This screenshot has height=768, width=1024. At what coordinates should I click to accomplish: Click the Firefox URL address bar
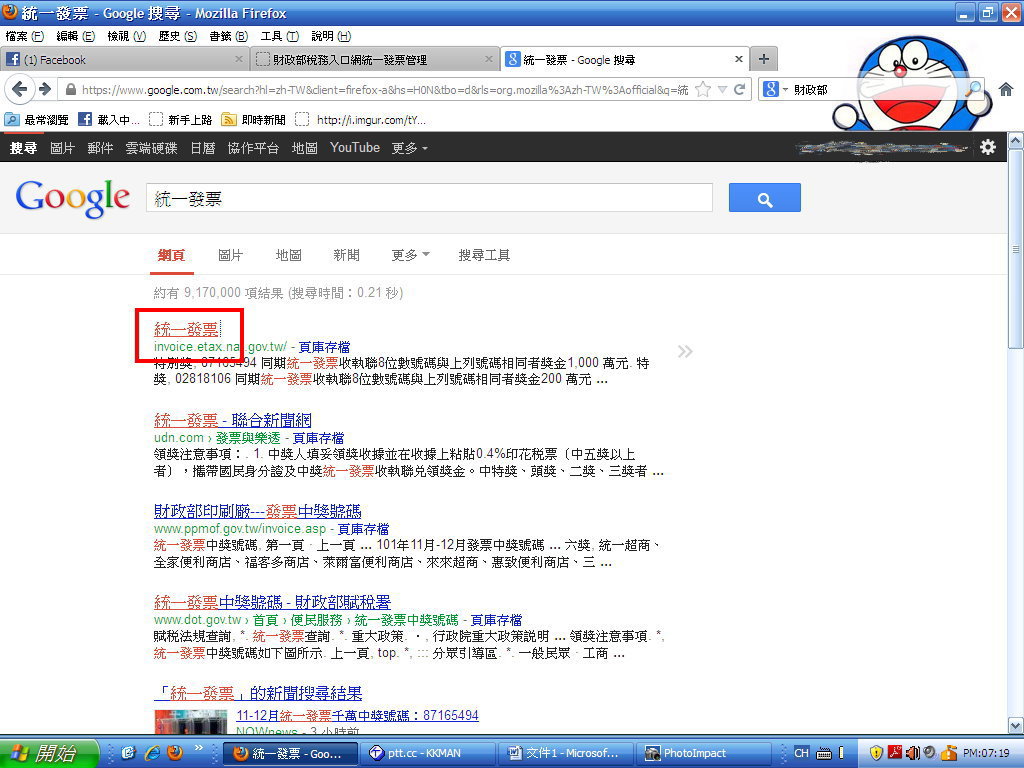(385, 89)
